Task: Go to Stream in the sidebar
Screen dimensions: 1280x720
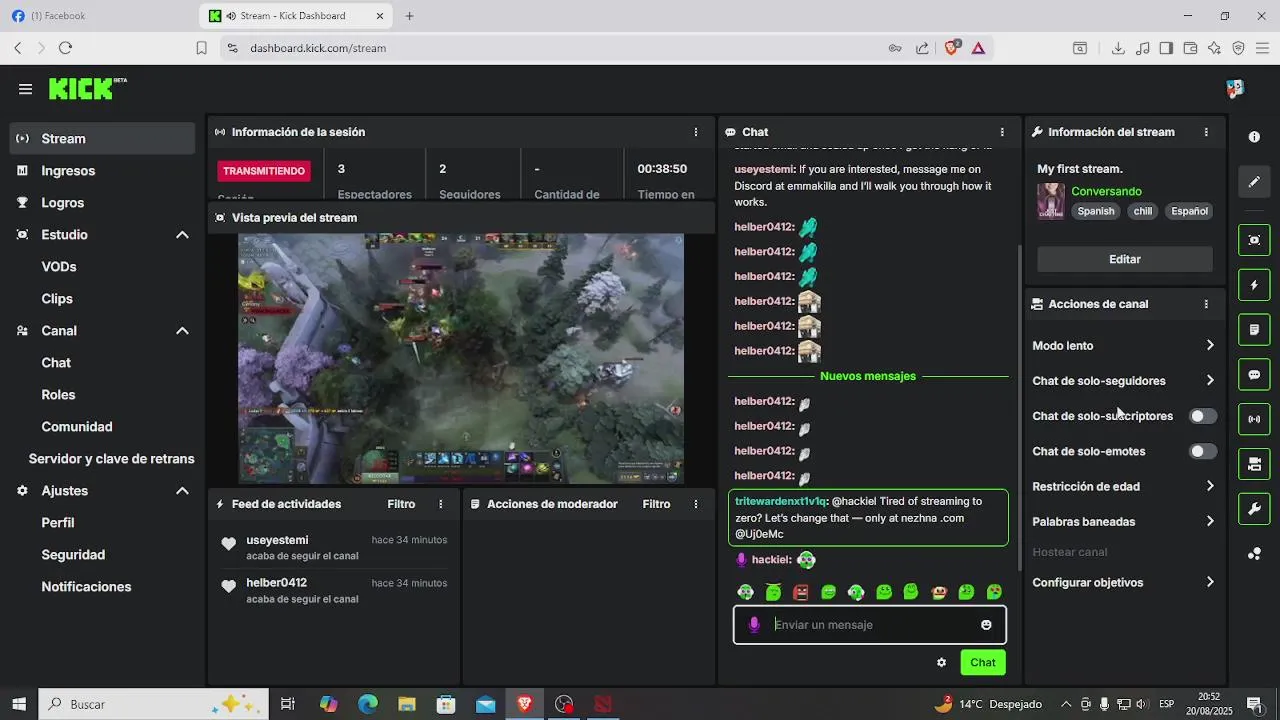Action: coord(102,139)
